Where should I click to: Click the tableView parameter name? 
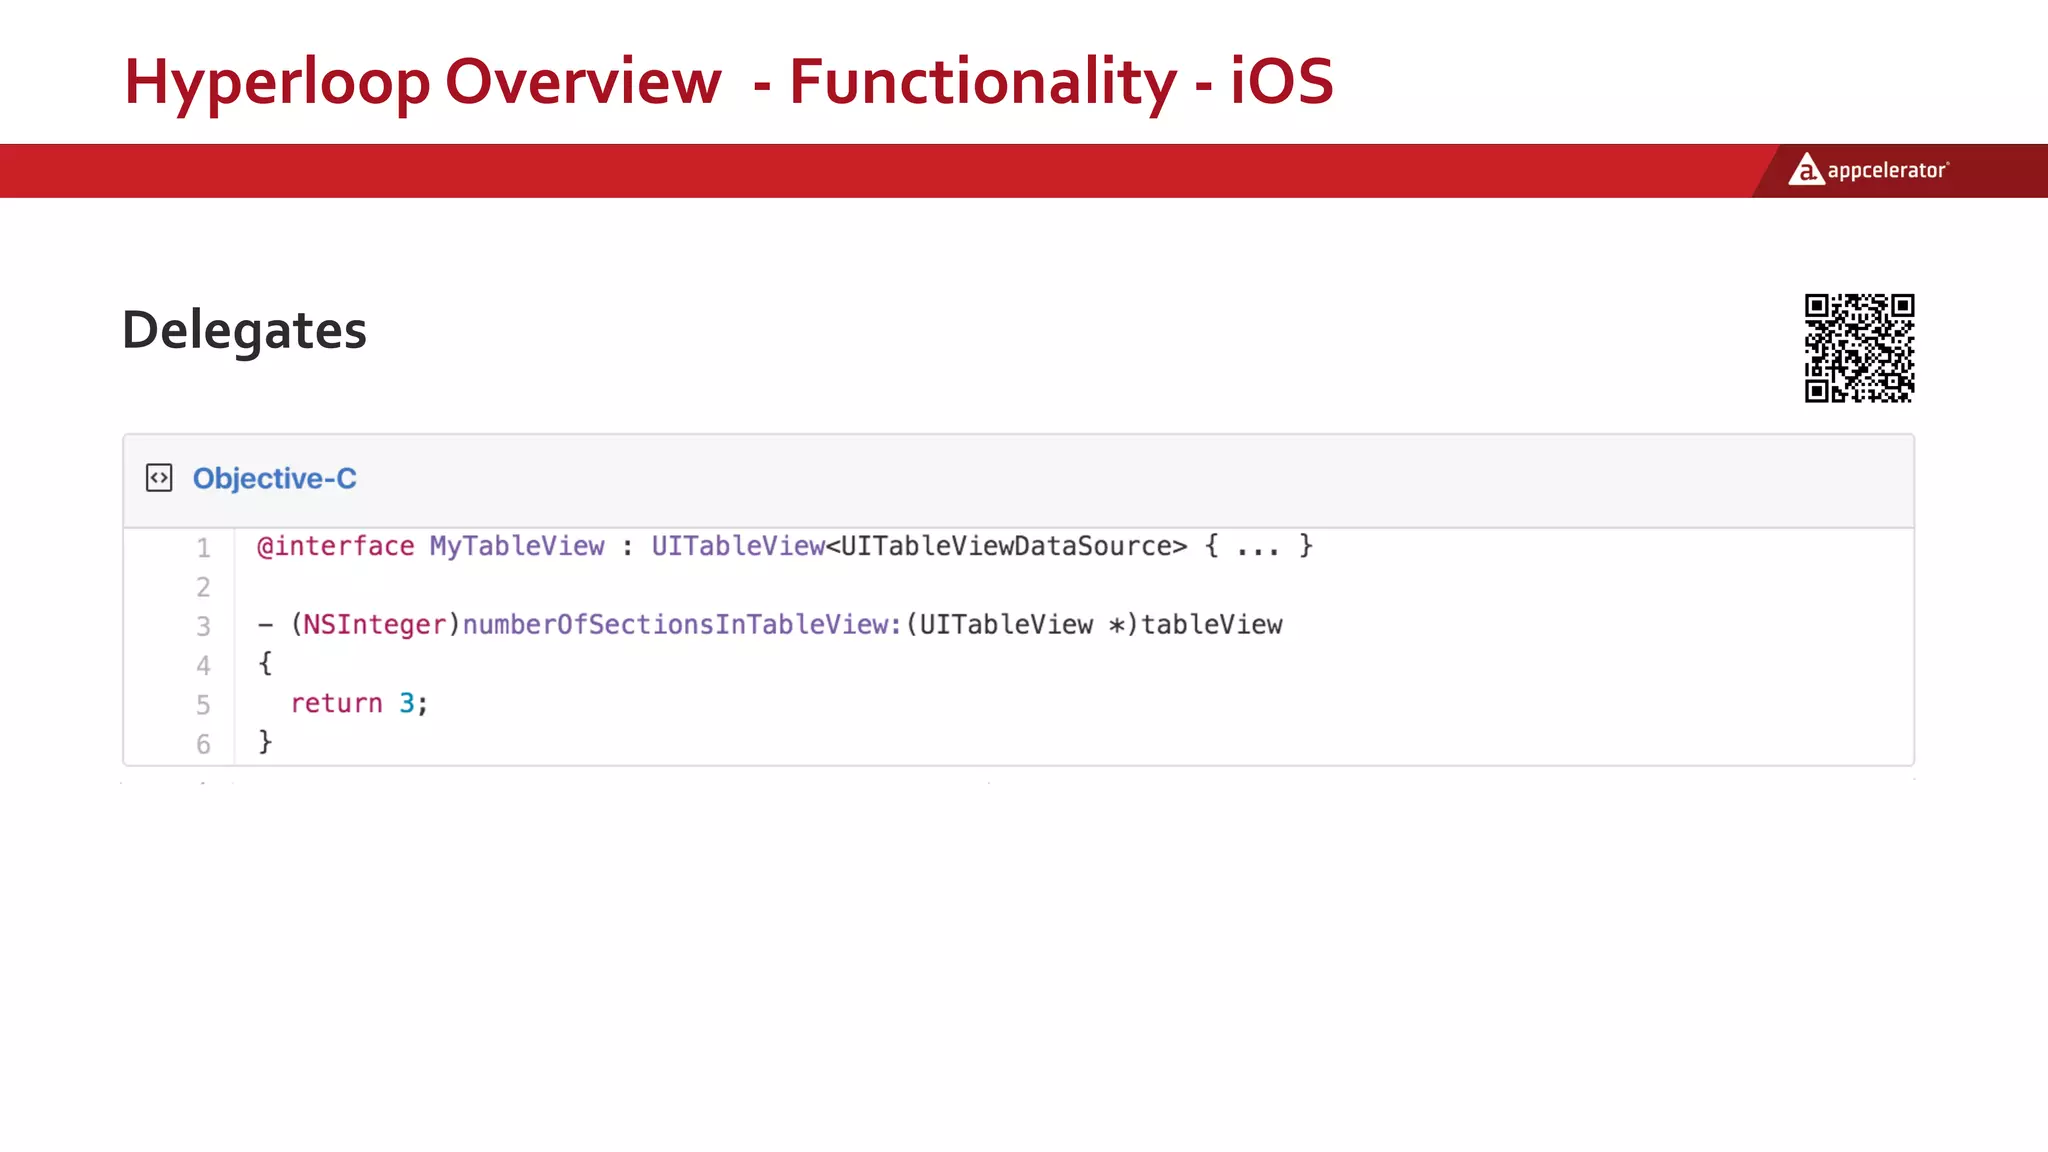pyautogui.click(x=1211, y=625)
